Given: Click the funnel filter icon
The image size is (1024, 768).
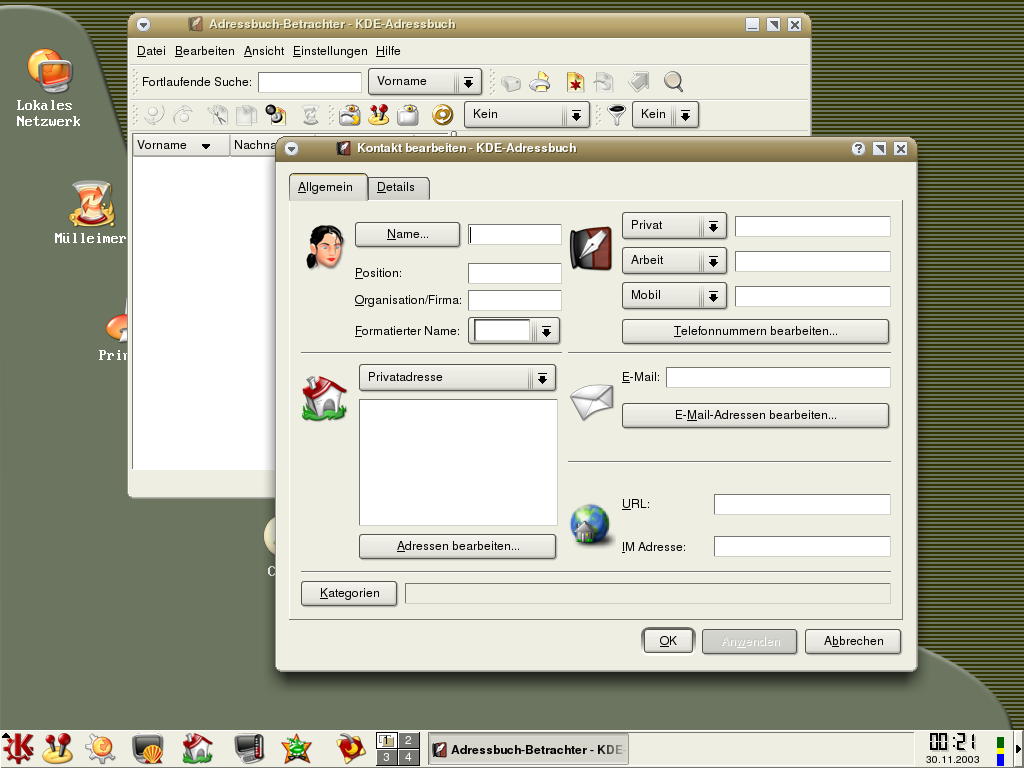Looking at the screenshot, I should (616, 115).
